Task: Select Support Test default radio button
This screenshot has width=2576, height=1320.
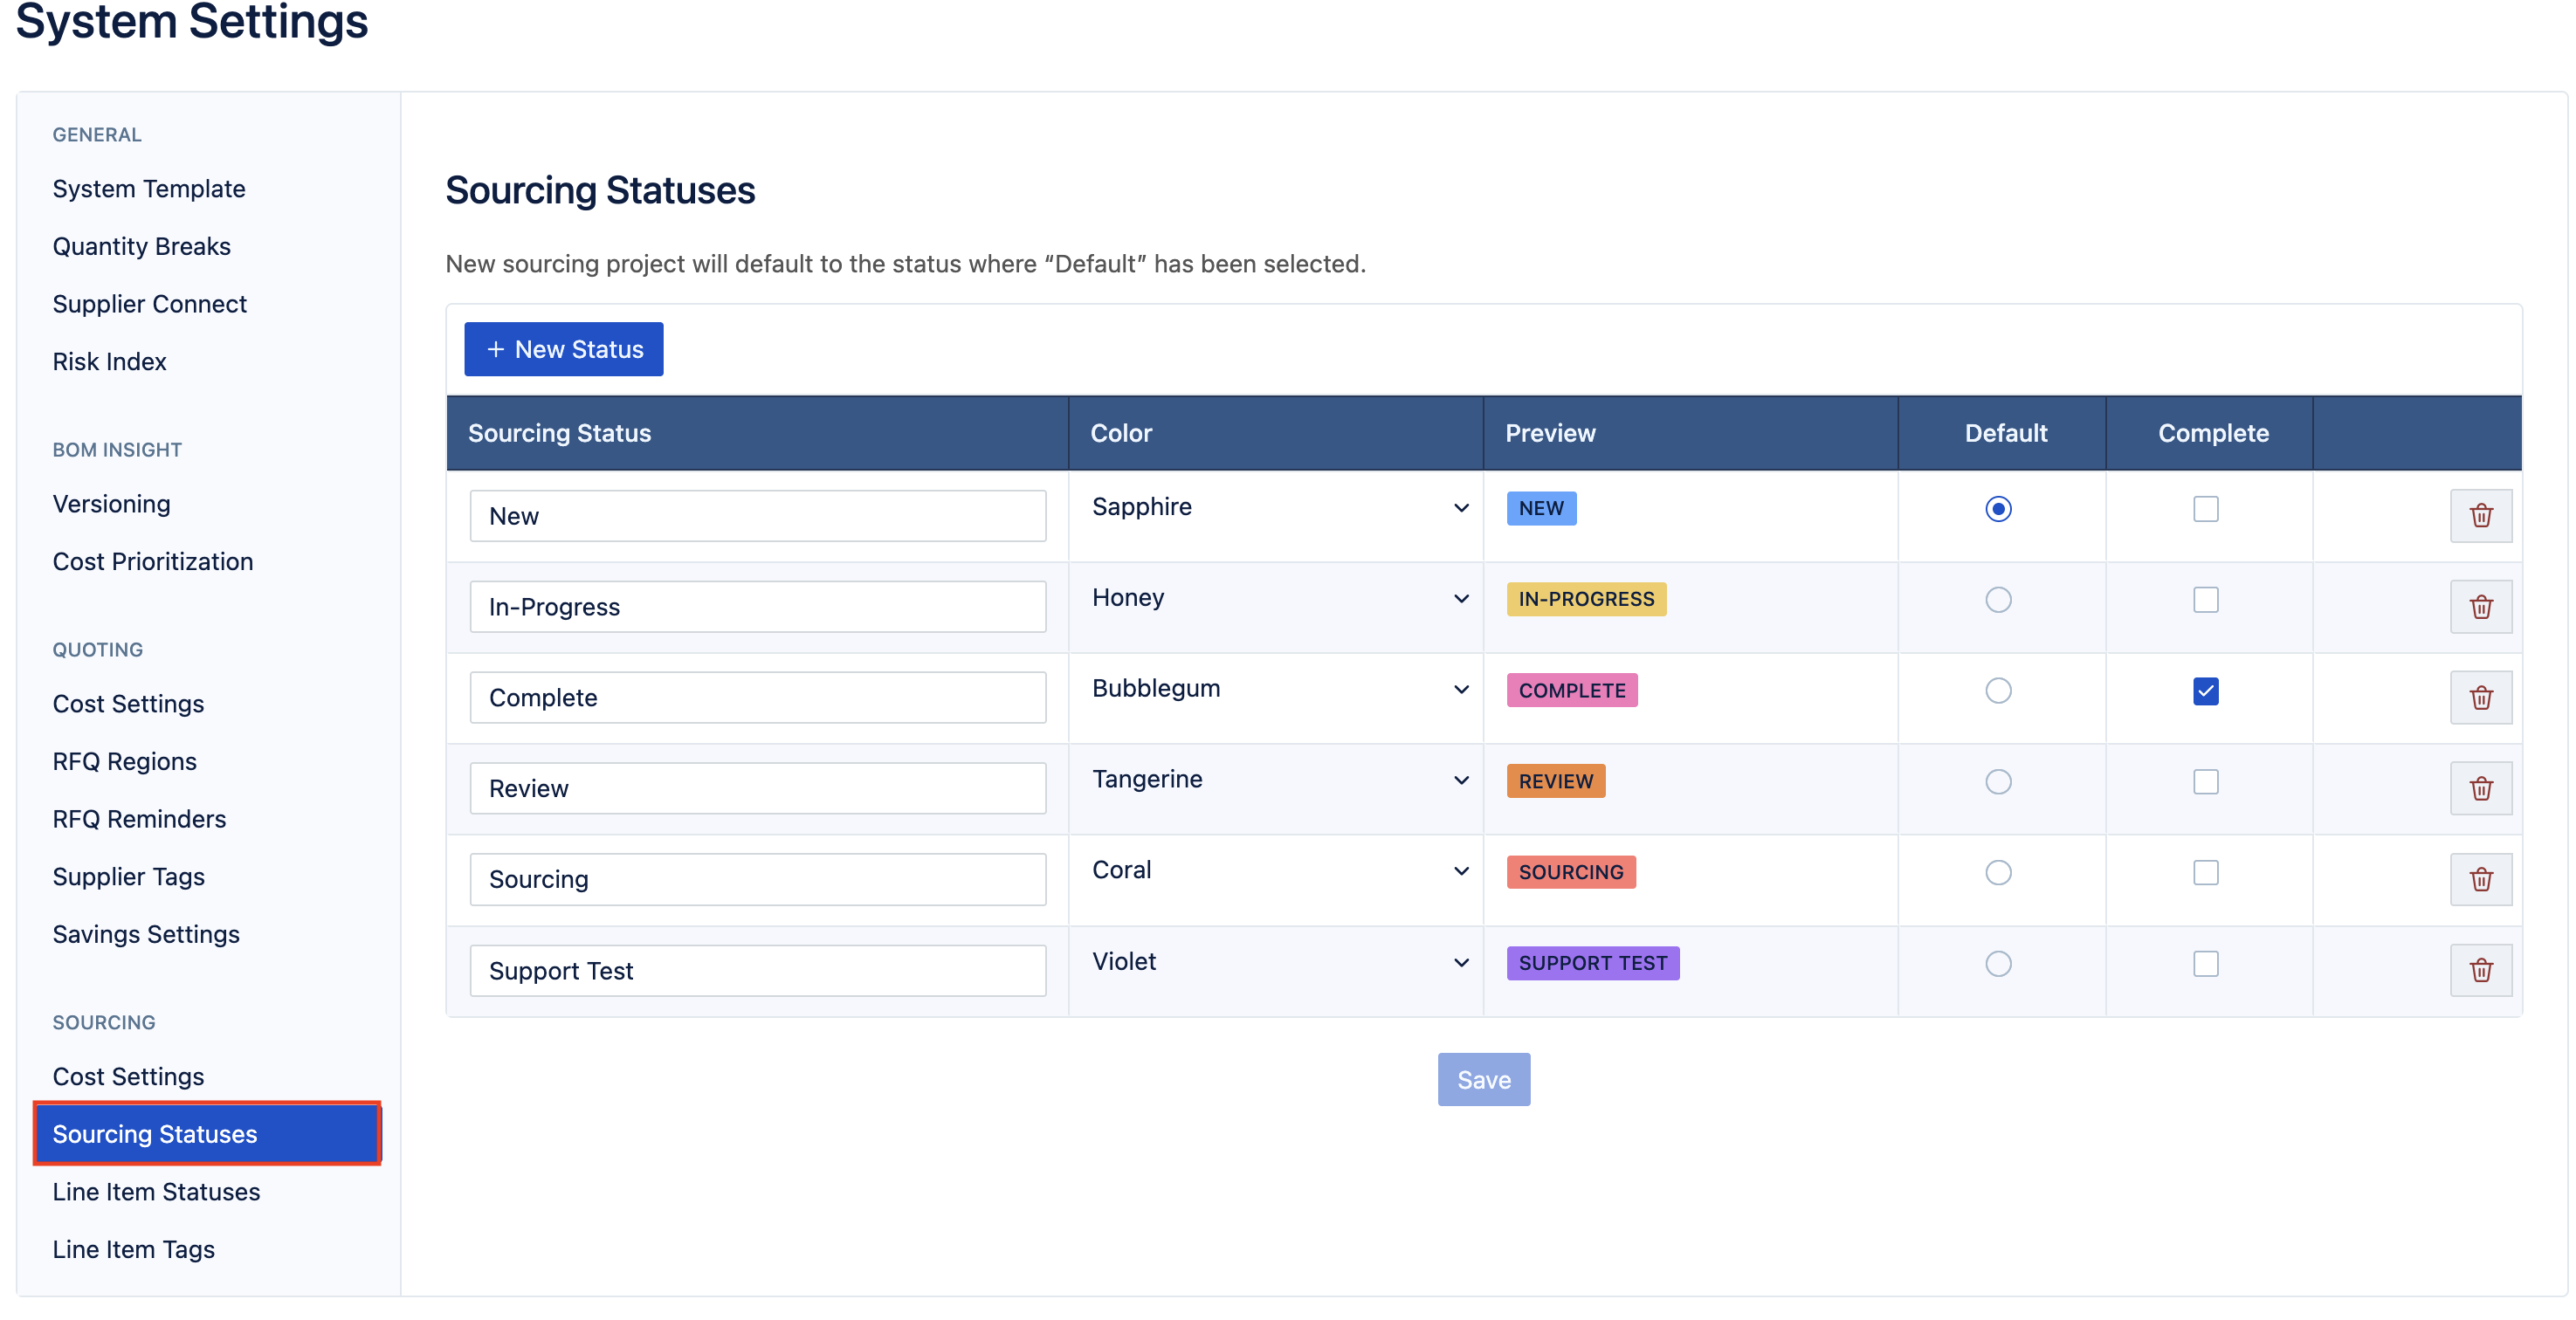Action: pos(1997,964)
